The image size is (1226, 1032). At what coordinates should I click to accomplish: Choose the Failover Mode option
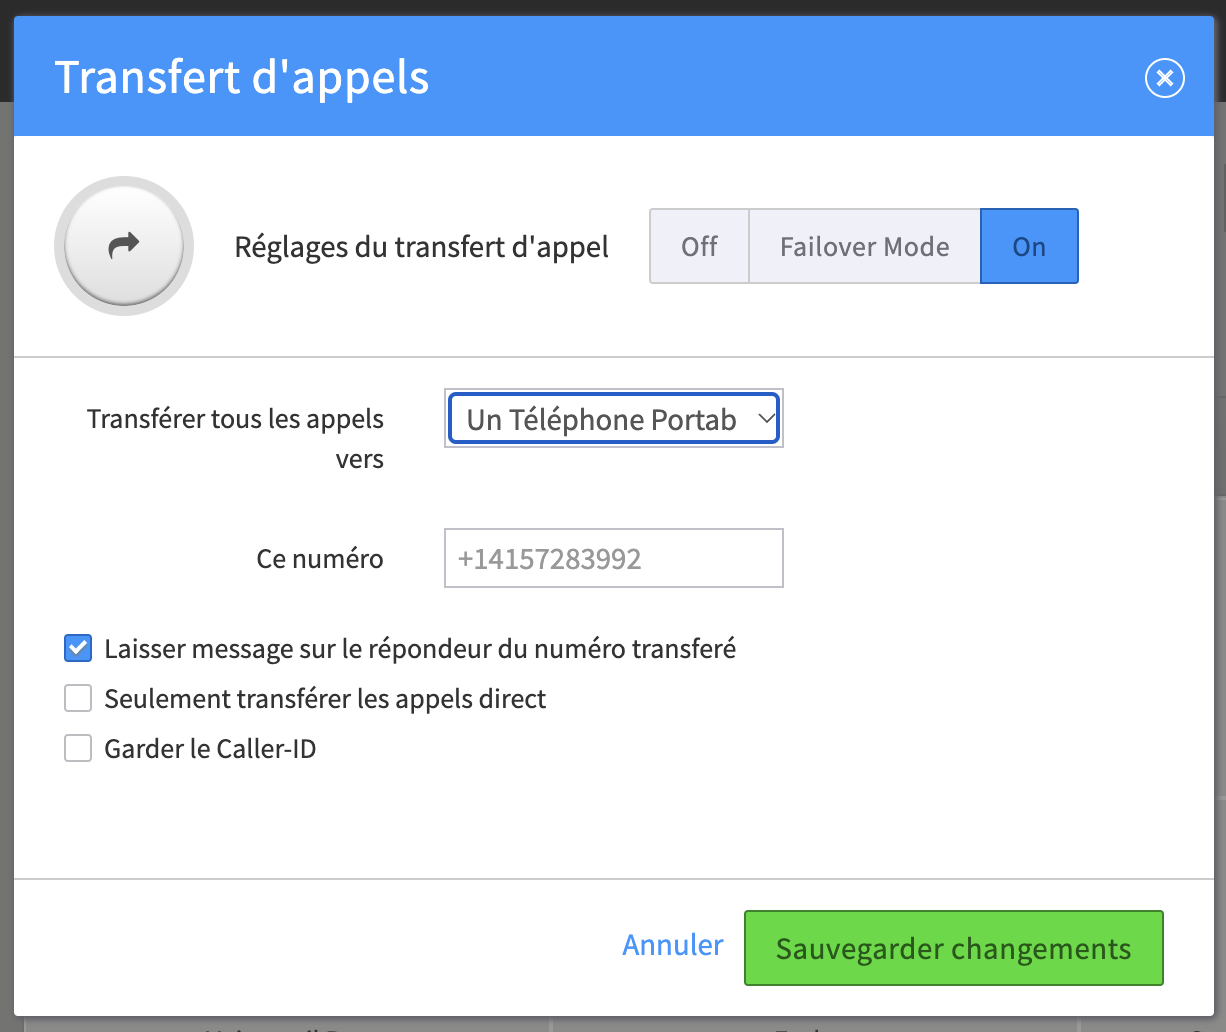click(864, 246)
